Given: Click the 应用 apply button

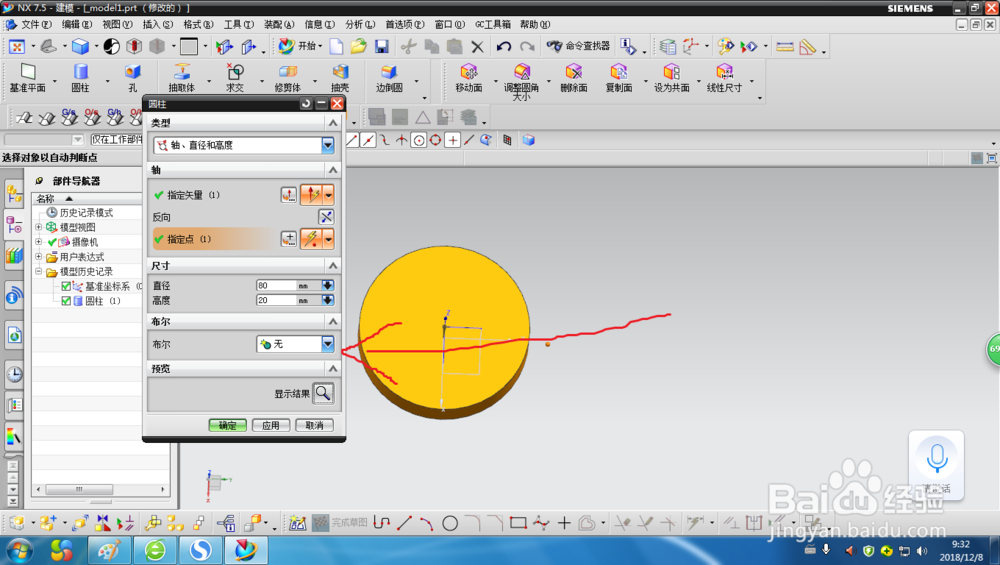Looking at the screenshot, I should [x=271, y=425].
